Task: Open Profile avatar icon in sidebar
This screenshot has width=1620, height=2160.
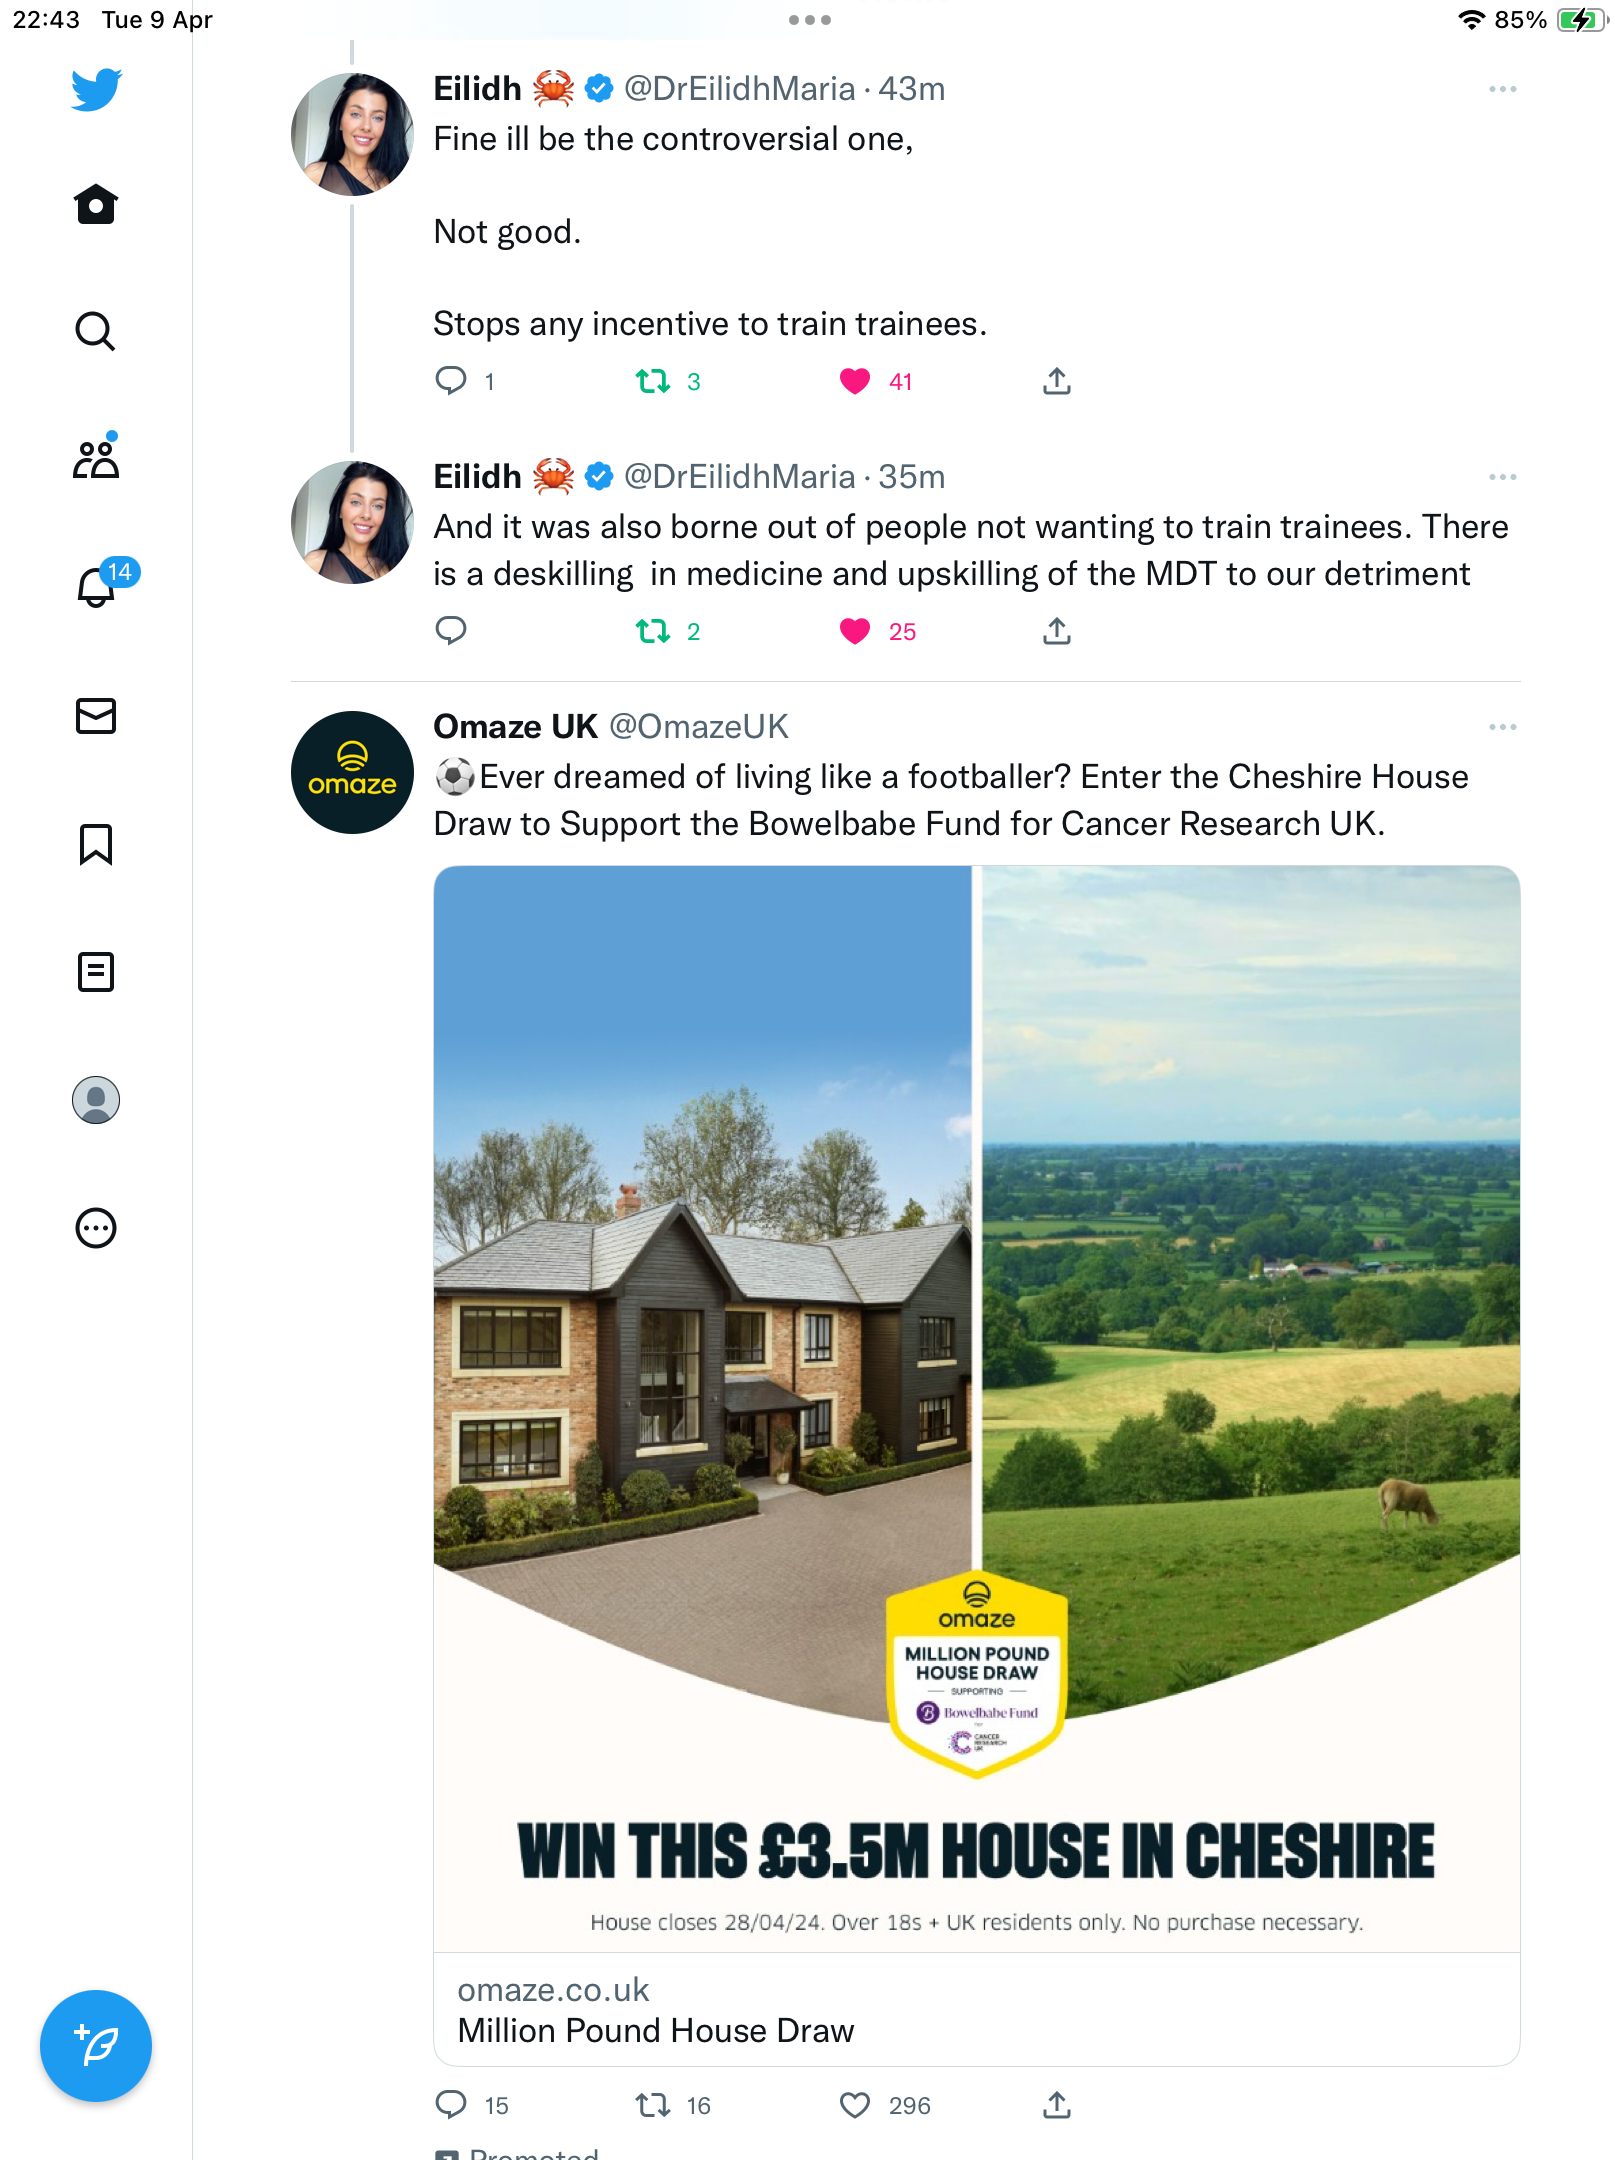Action: [x=96, y=1100]
